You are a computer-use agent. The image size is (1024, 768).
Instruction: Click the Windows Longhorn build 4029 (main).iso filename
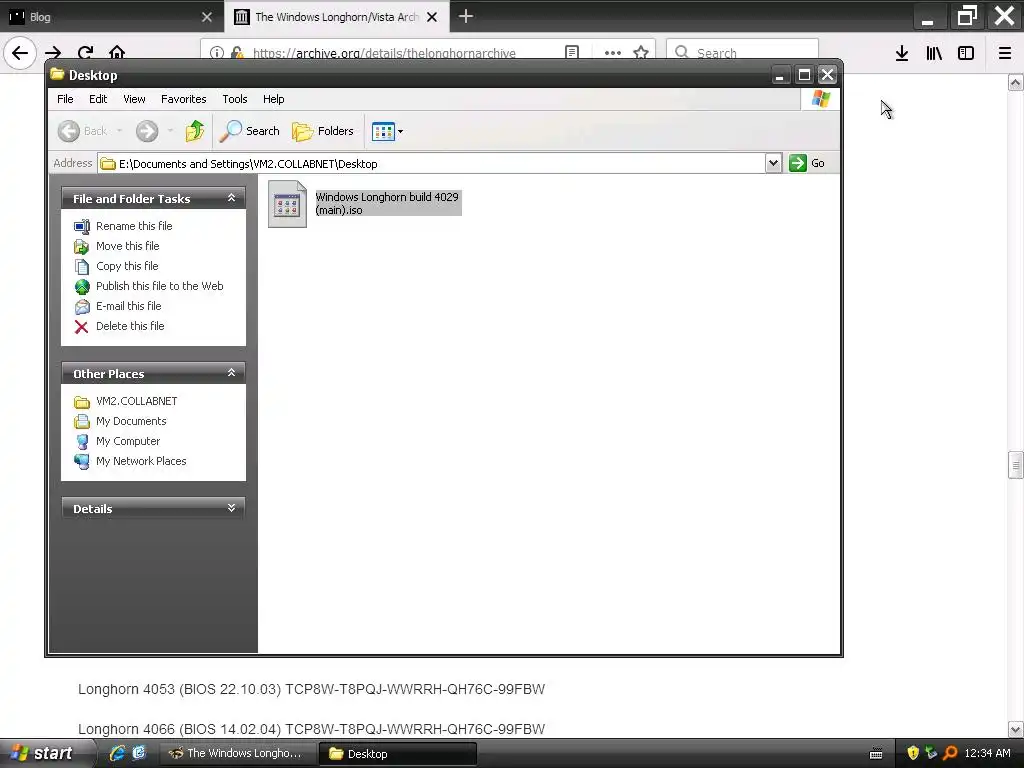click(x=387, y=203)
